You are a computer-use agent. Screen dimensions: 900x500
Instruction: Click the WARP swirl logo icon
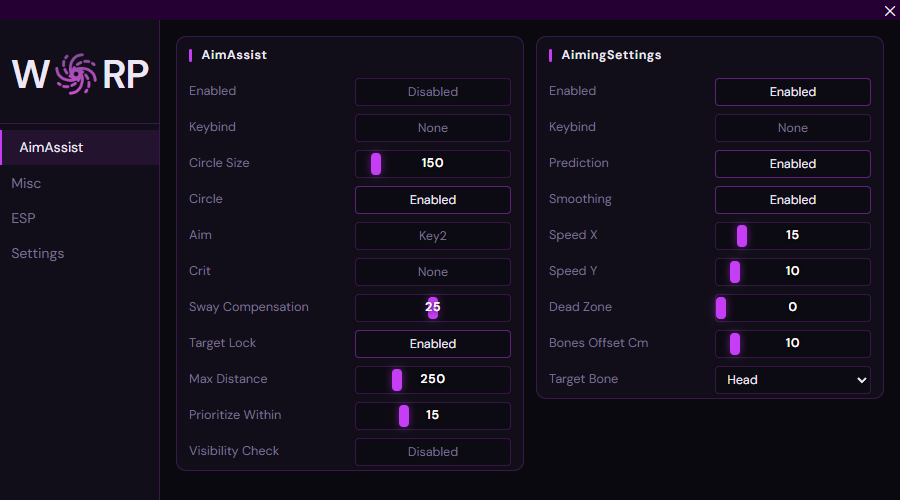pos(76,75)
